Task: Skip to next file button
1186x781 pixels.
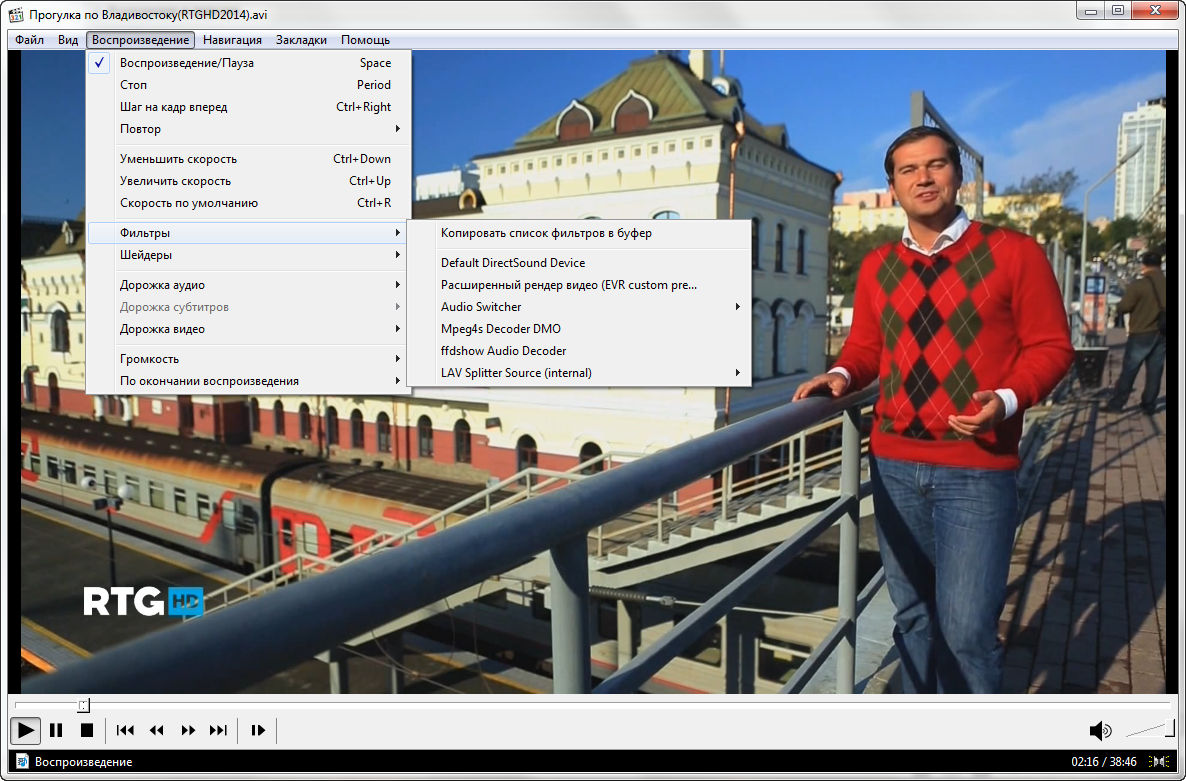Action: tap(218, 730)
